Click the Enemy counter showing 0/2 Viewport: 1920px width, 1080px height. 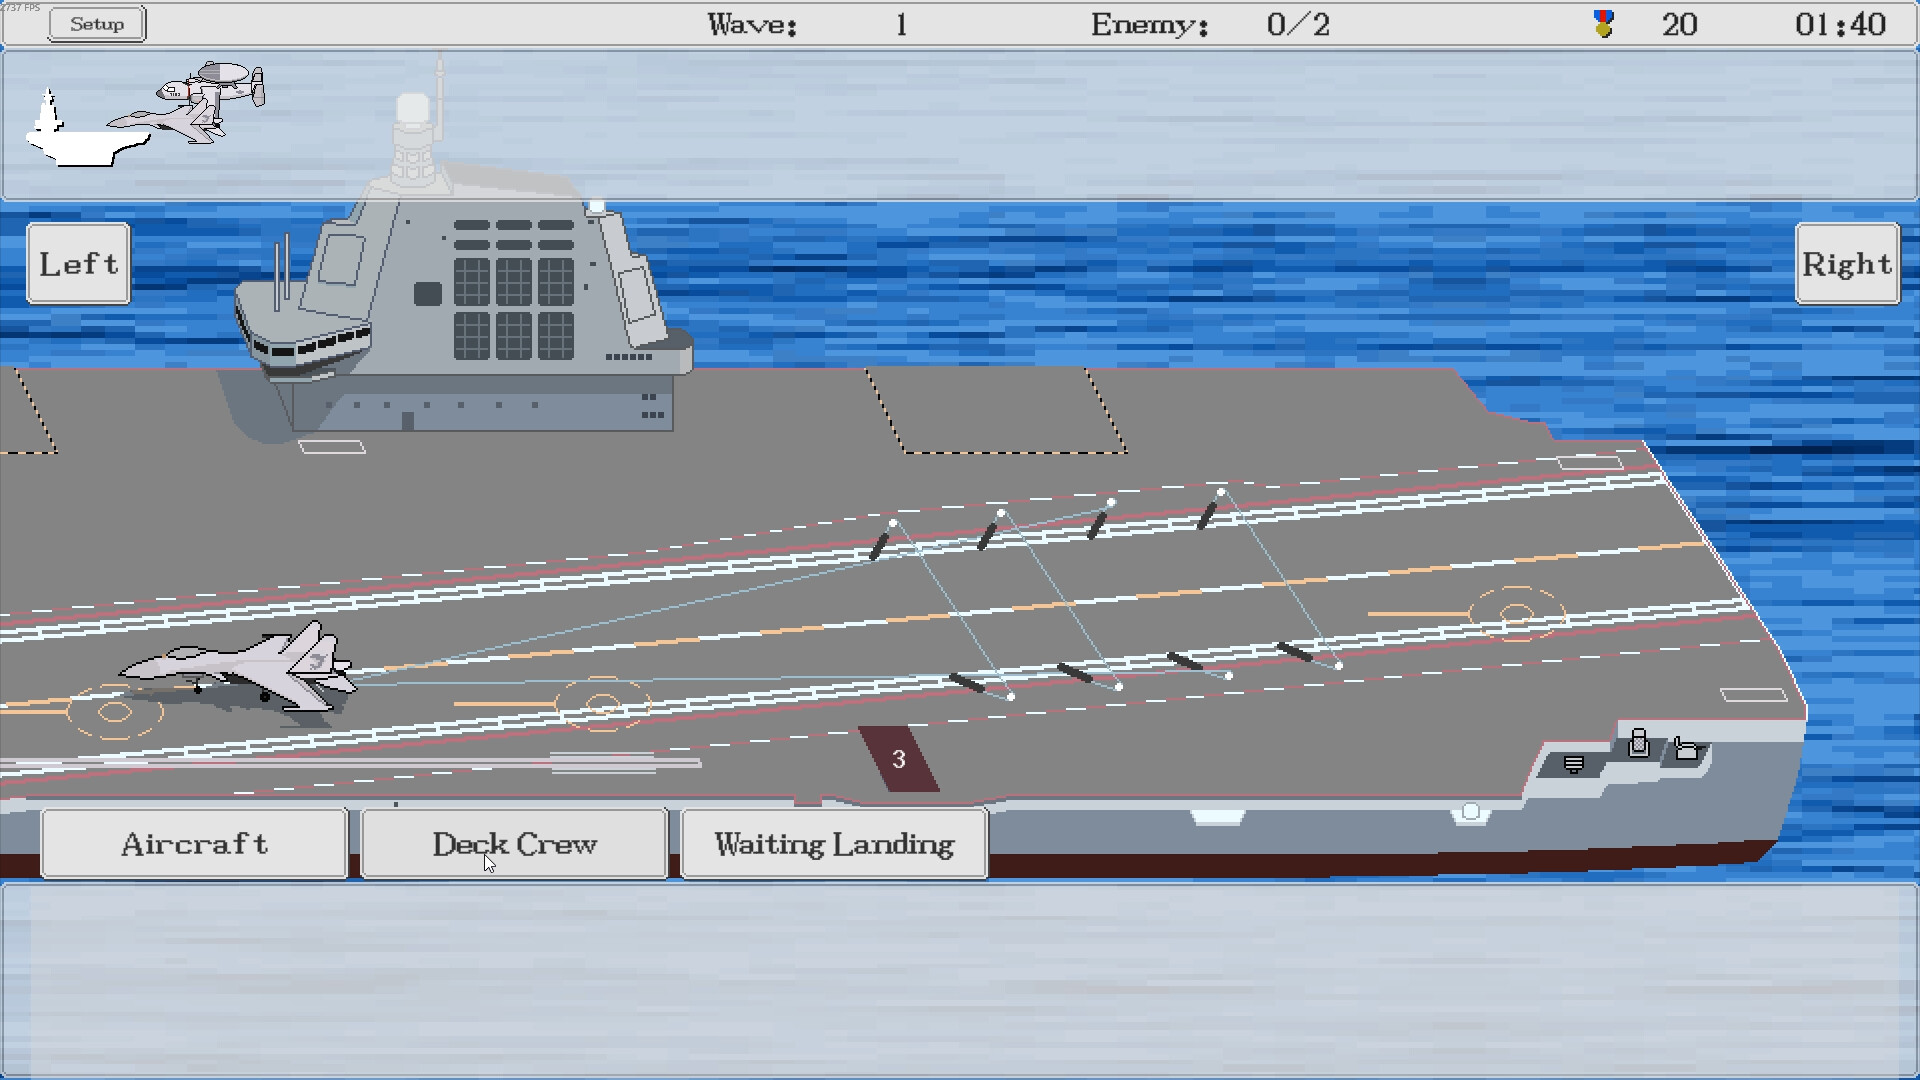pyautogui.click(x=1296, y=24)
